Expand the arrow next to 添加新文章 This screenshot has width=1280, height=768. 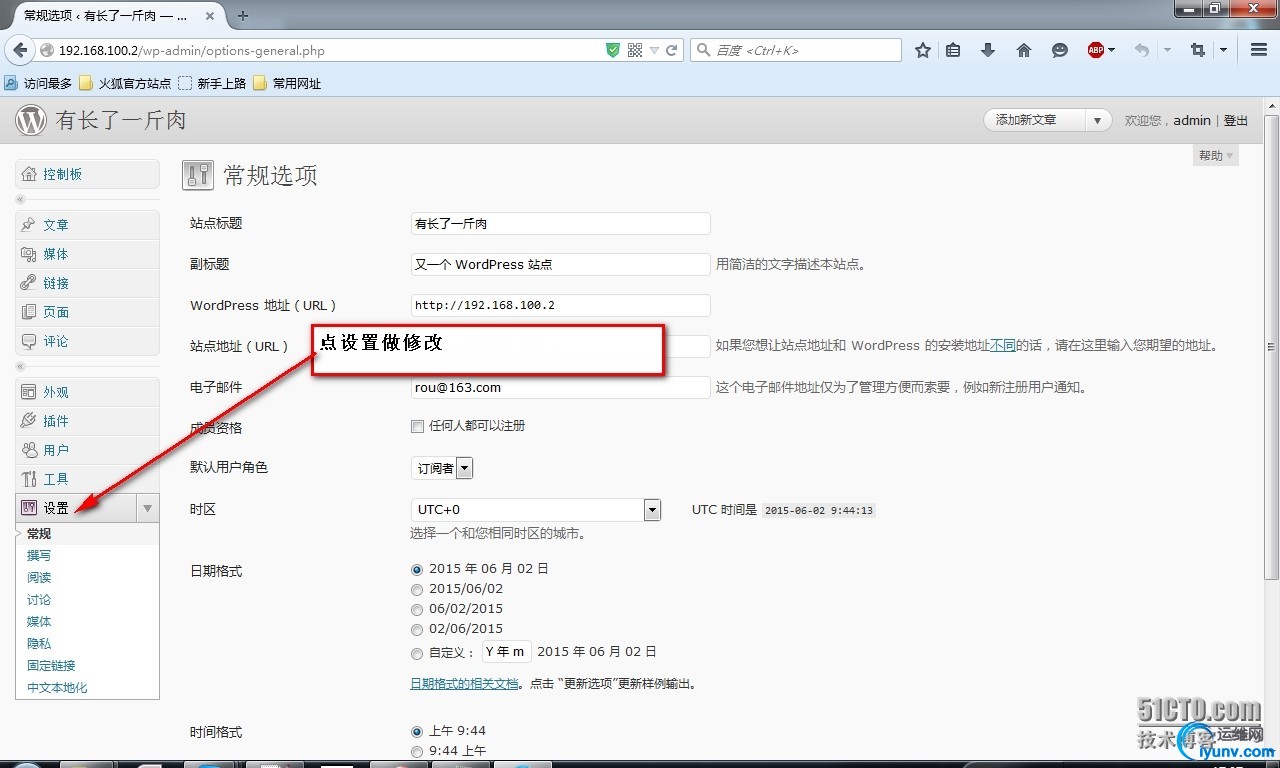click(1098, 120)
